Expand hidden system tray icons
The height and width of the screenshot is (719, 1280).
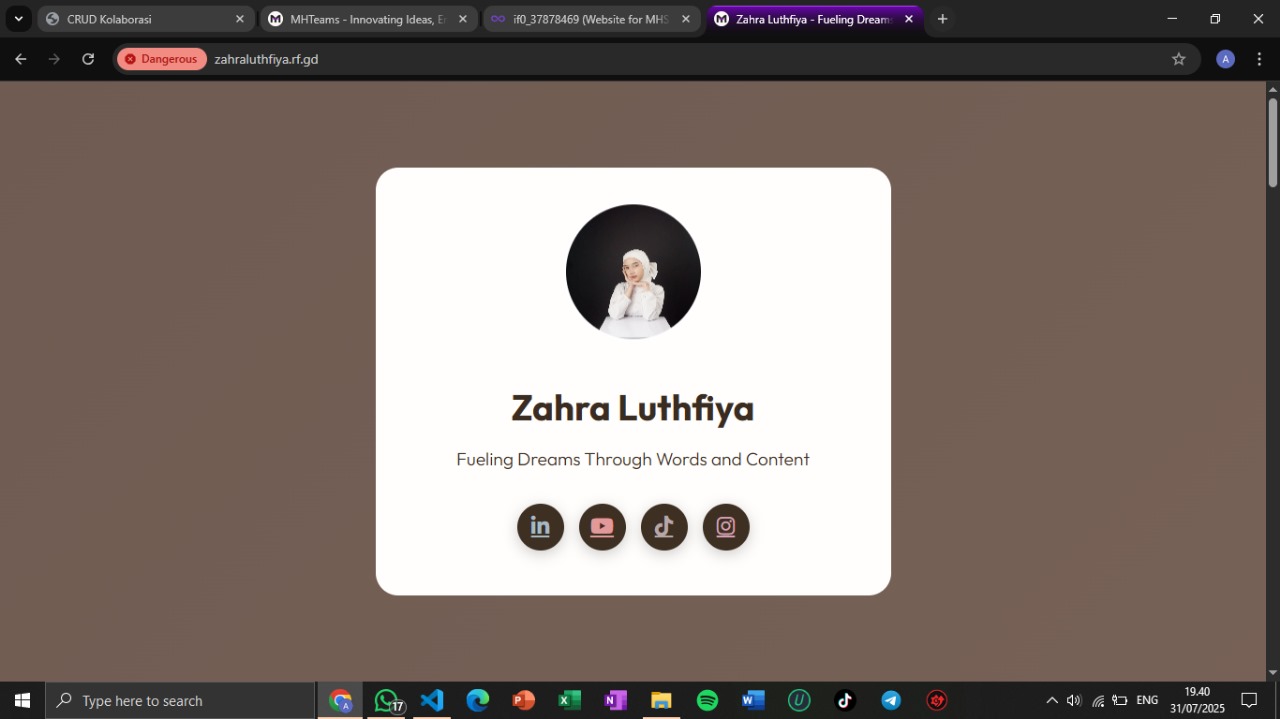(x=1051, y=700)
